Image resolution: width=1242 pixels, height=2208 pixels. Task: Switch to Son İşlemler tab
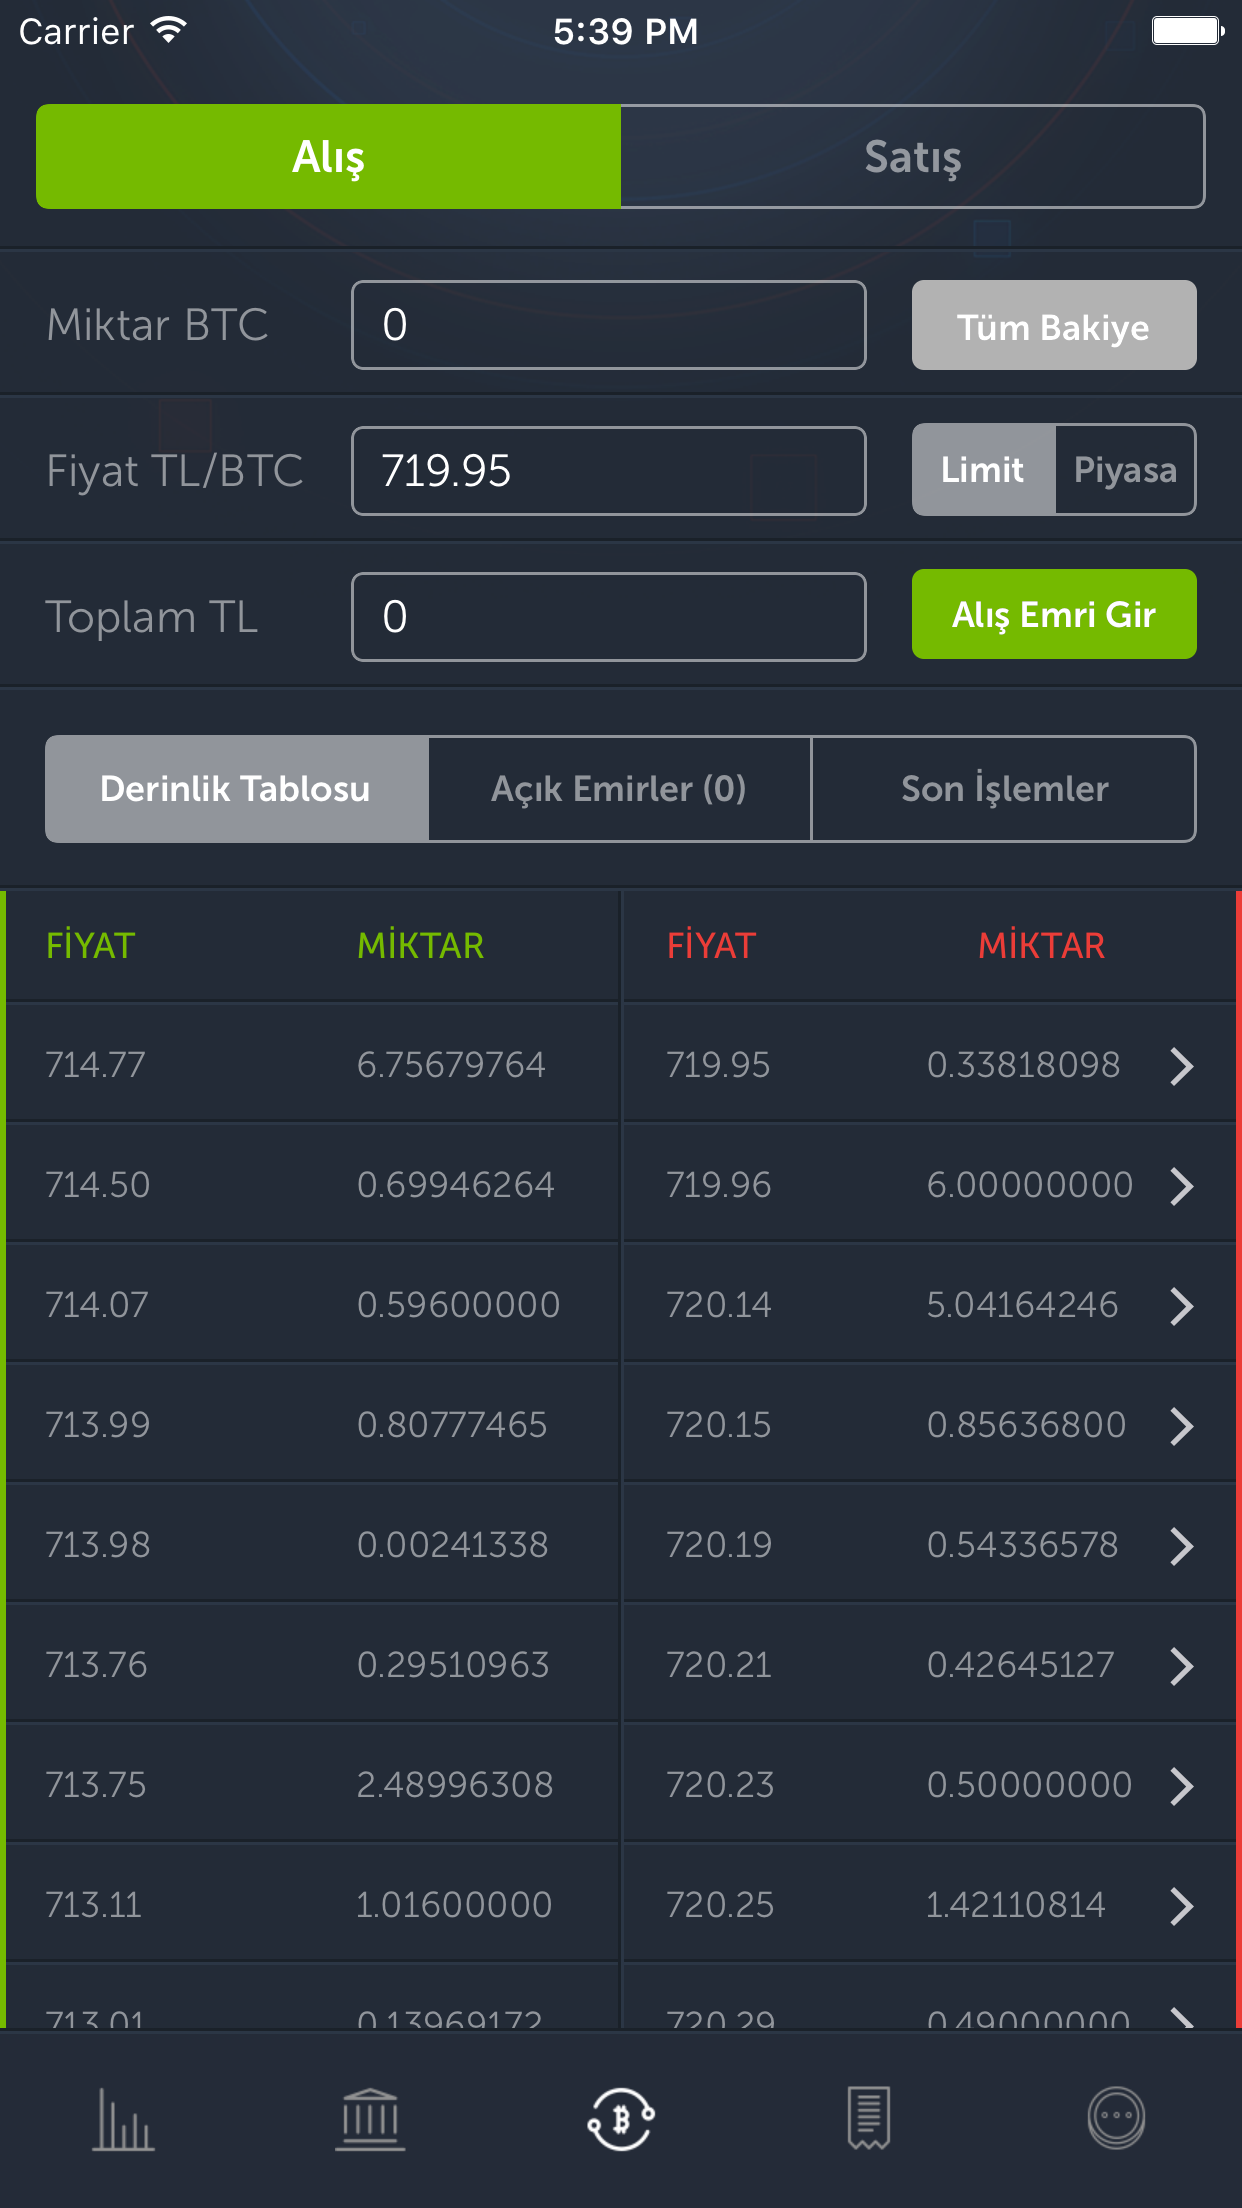click(1004, 789)
